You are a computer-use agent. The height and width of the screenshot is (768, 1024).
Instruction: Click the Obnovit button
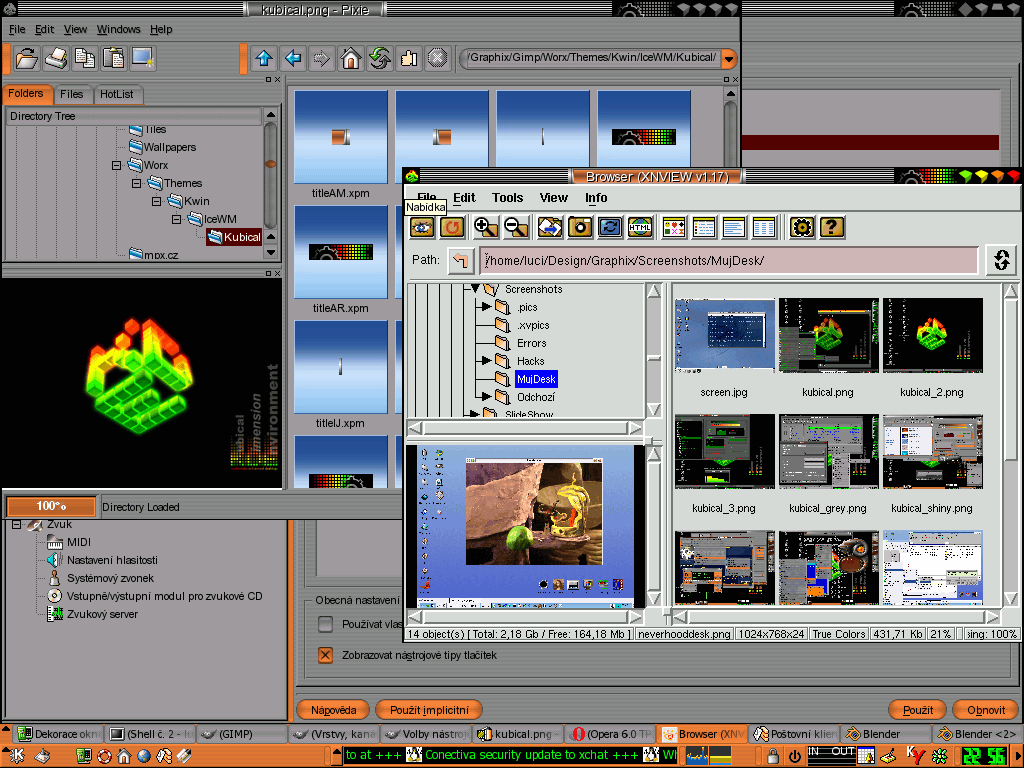[x=986, y=710]
